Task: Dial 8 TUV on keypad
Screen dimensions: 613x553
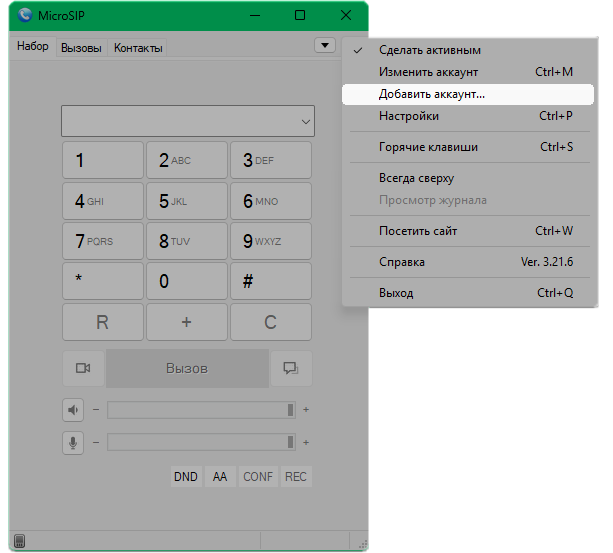Action: tap(187, 241)
